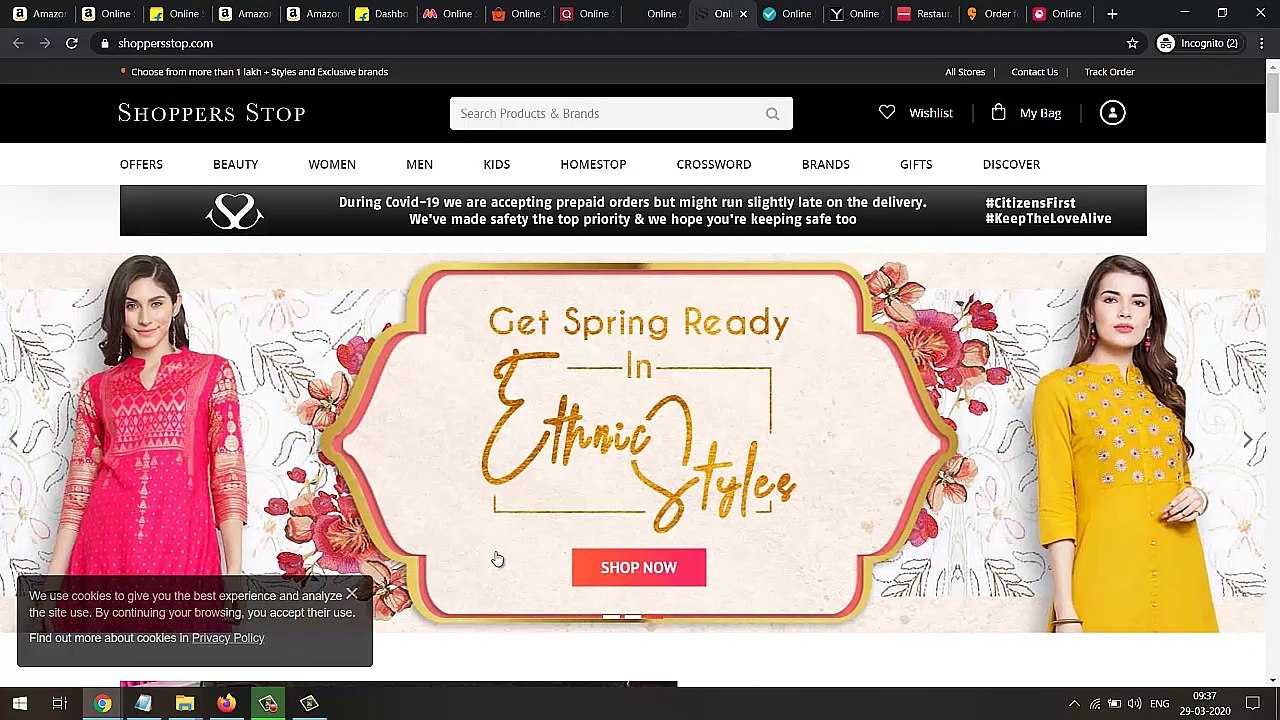Image resolution: width=1280 pixels, height=720 pixels.
Task: Click the Wishlist text link
Action: [x=931, y=113]
